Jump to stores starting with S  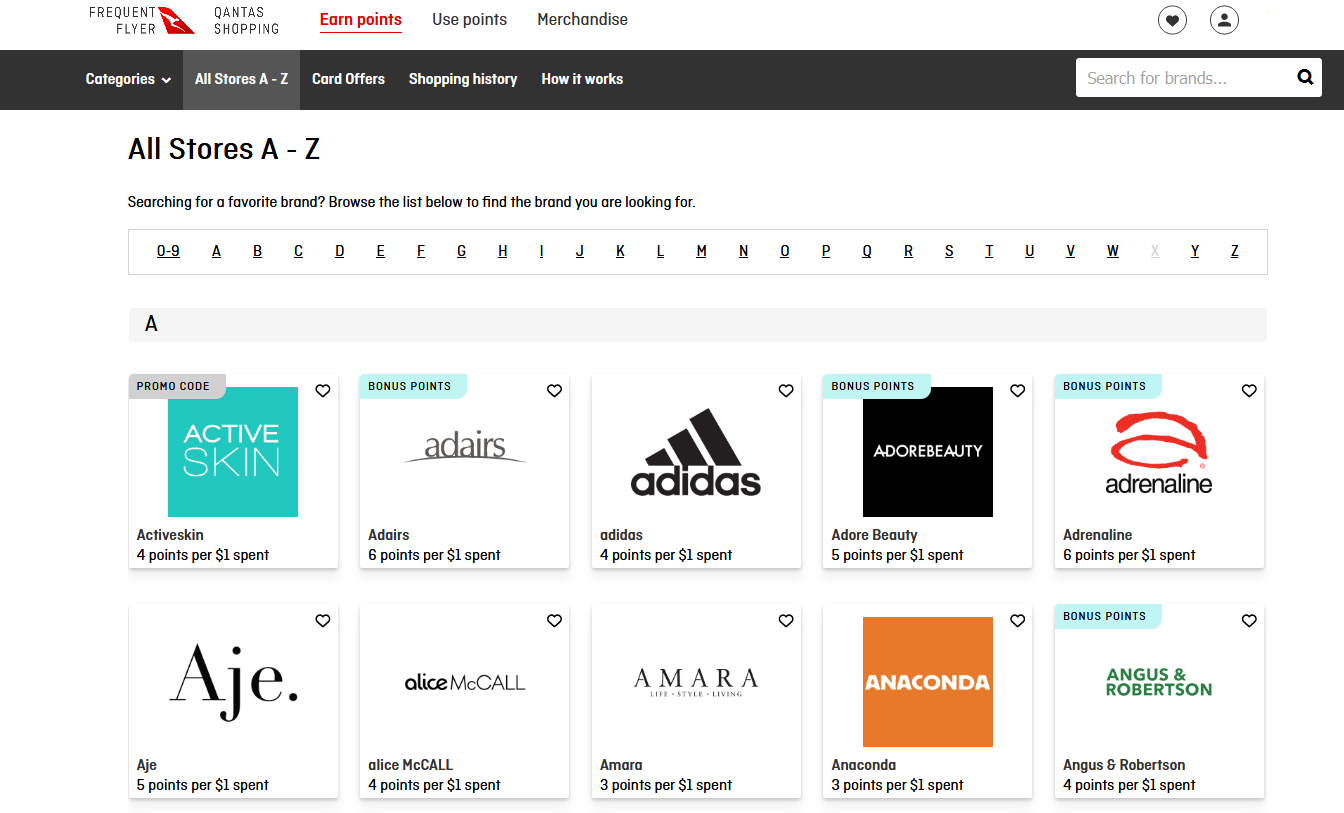point(949,251)
